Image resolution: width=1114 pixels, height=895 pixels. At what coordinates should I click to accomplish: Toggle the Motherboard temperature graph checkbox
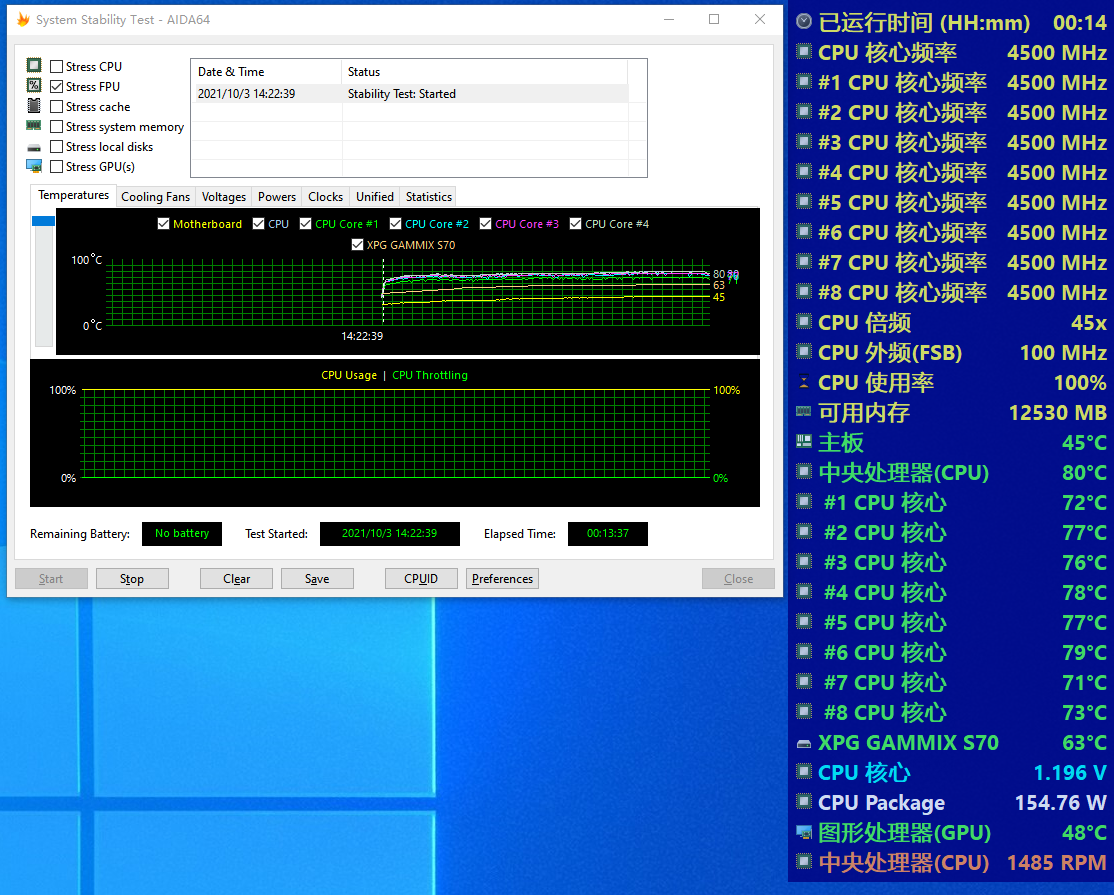point(164,224)
